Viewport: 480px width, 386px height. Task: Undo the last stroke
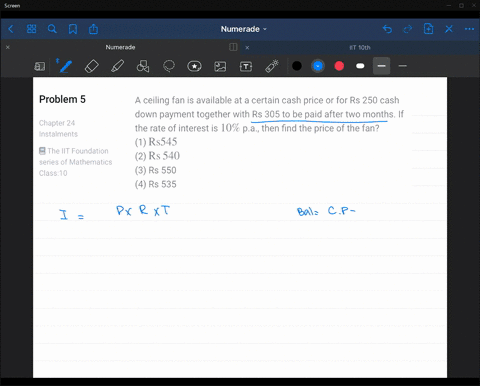click(x=387, y=29)
